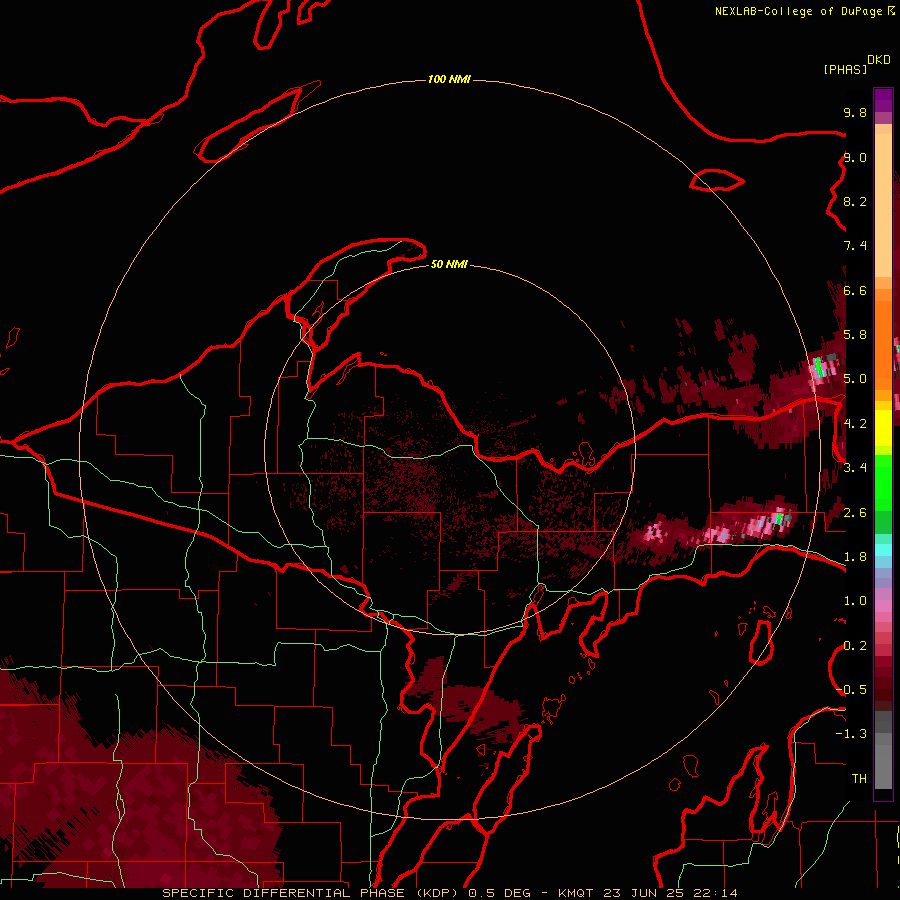Click the SPECIFIC DIFFERENTIAL PHASE caption text

point(284,893)
